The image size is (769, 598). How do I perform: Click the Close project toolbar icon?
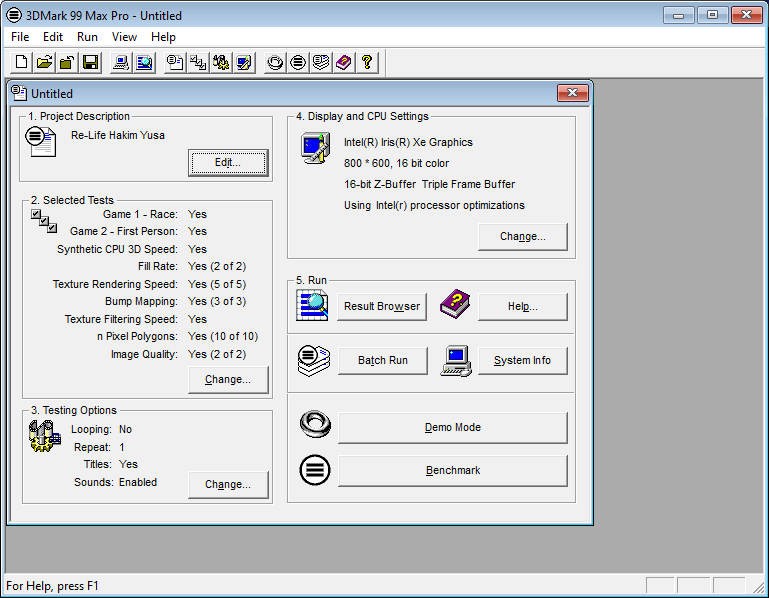click(x=67, y=62)
